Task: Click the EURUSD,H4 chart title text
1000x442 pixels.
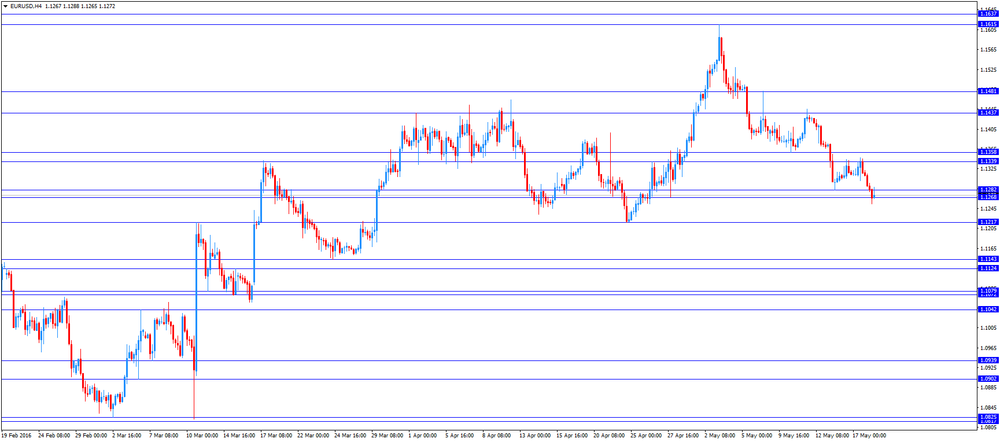Action: pos(26,6)
